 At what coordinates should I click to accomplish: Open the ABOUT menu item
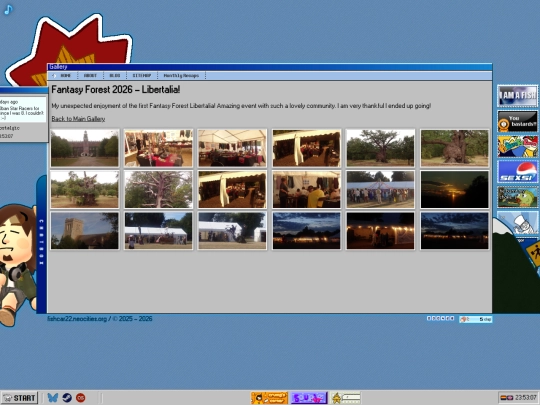[90, 75]
